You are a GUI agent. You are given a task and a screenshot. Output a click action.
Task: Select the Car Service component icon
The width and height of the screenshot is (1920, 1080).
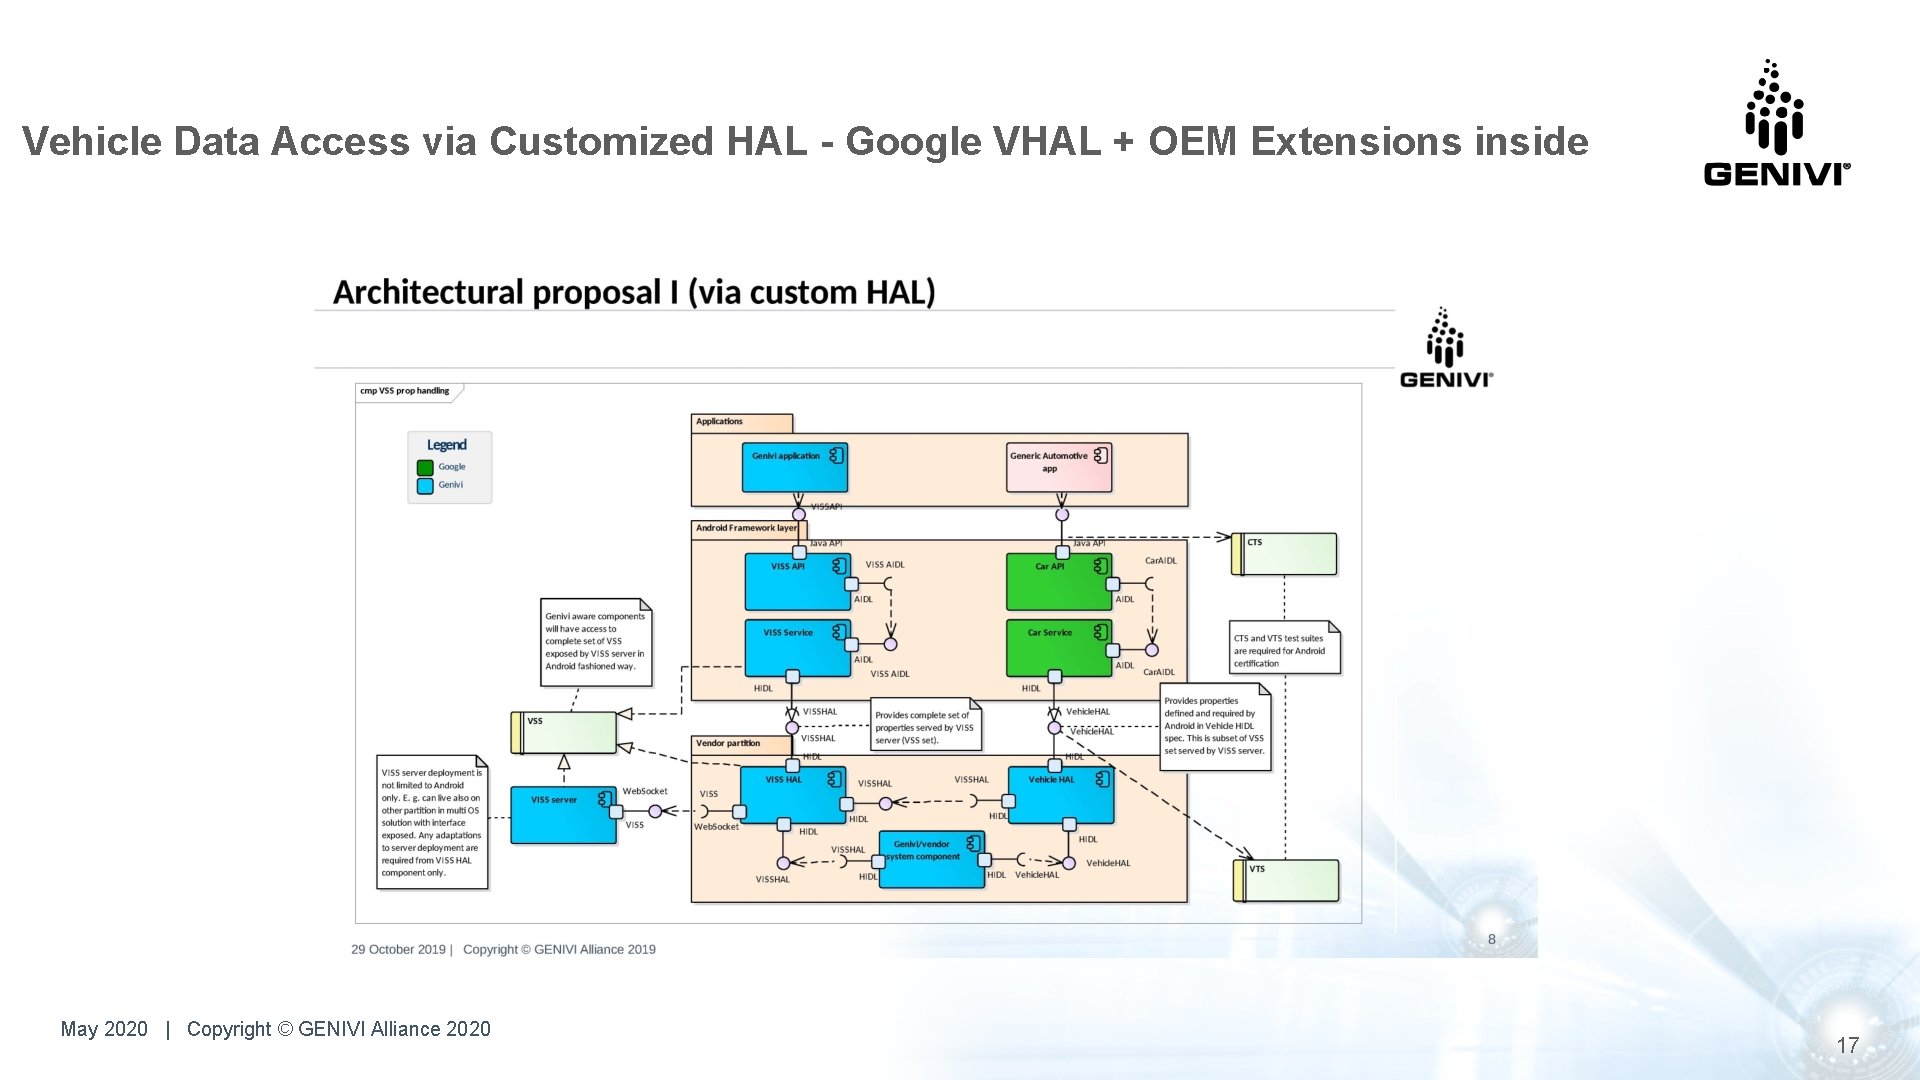1101,633
